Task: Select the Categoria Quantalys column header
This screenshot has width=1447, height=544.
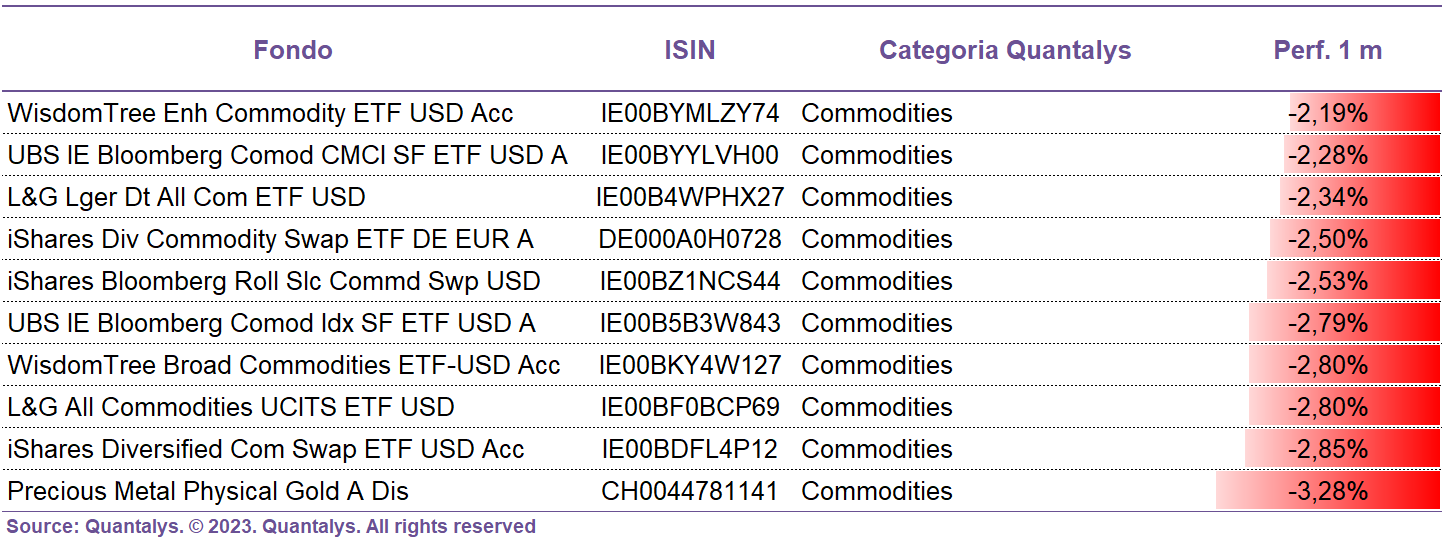Action: click(1005, 51)
